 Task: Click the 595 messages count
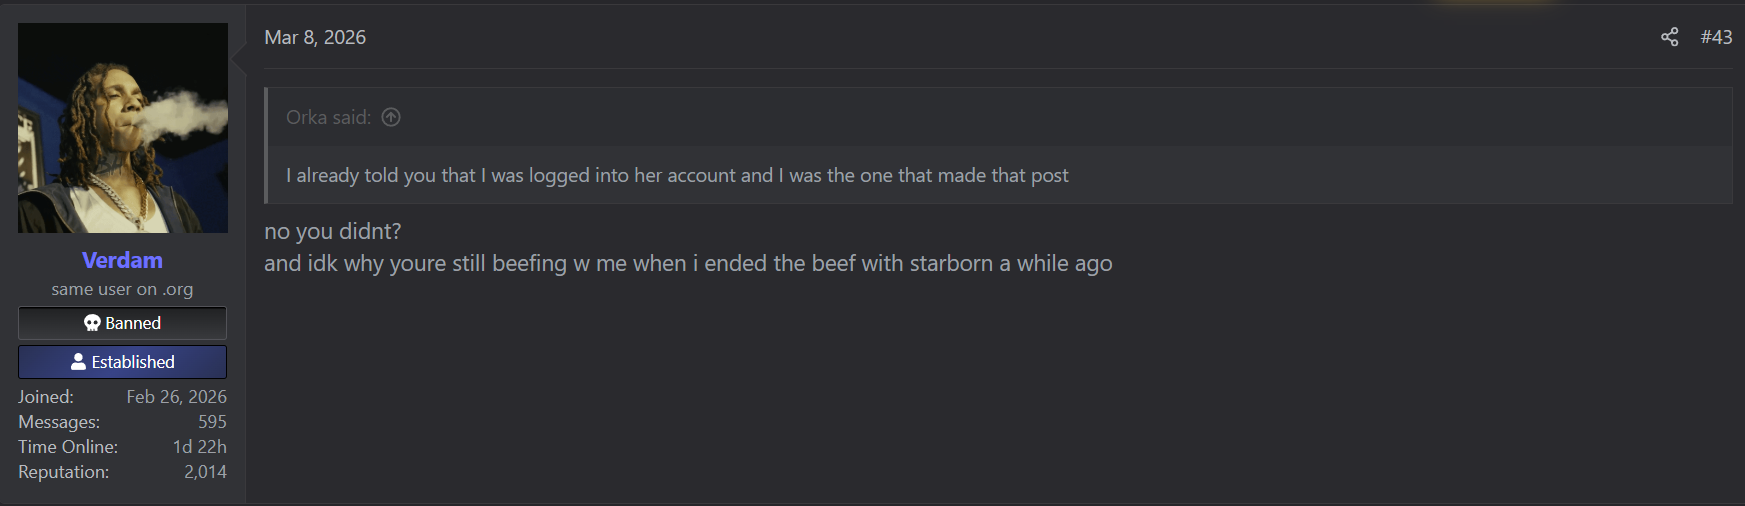212,422
